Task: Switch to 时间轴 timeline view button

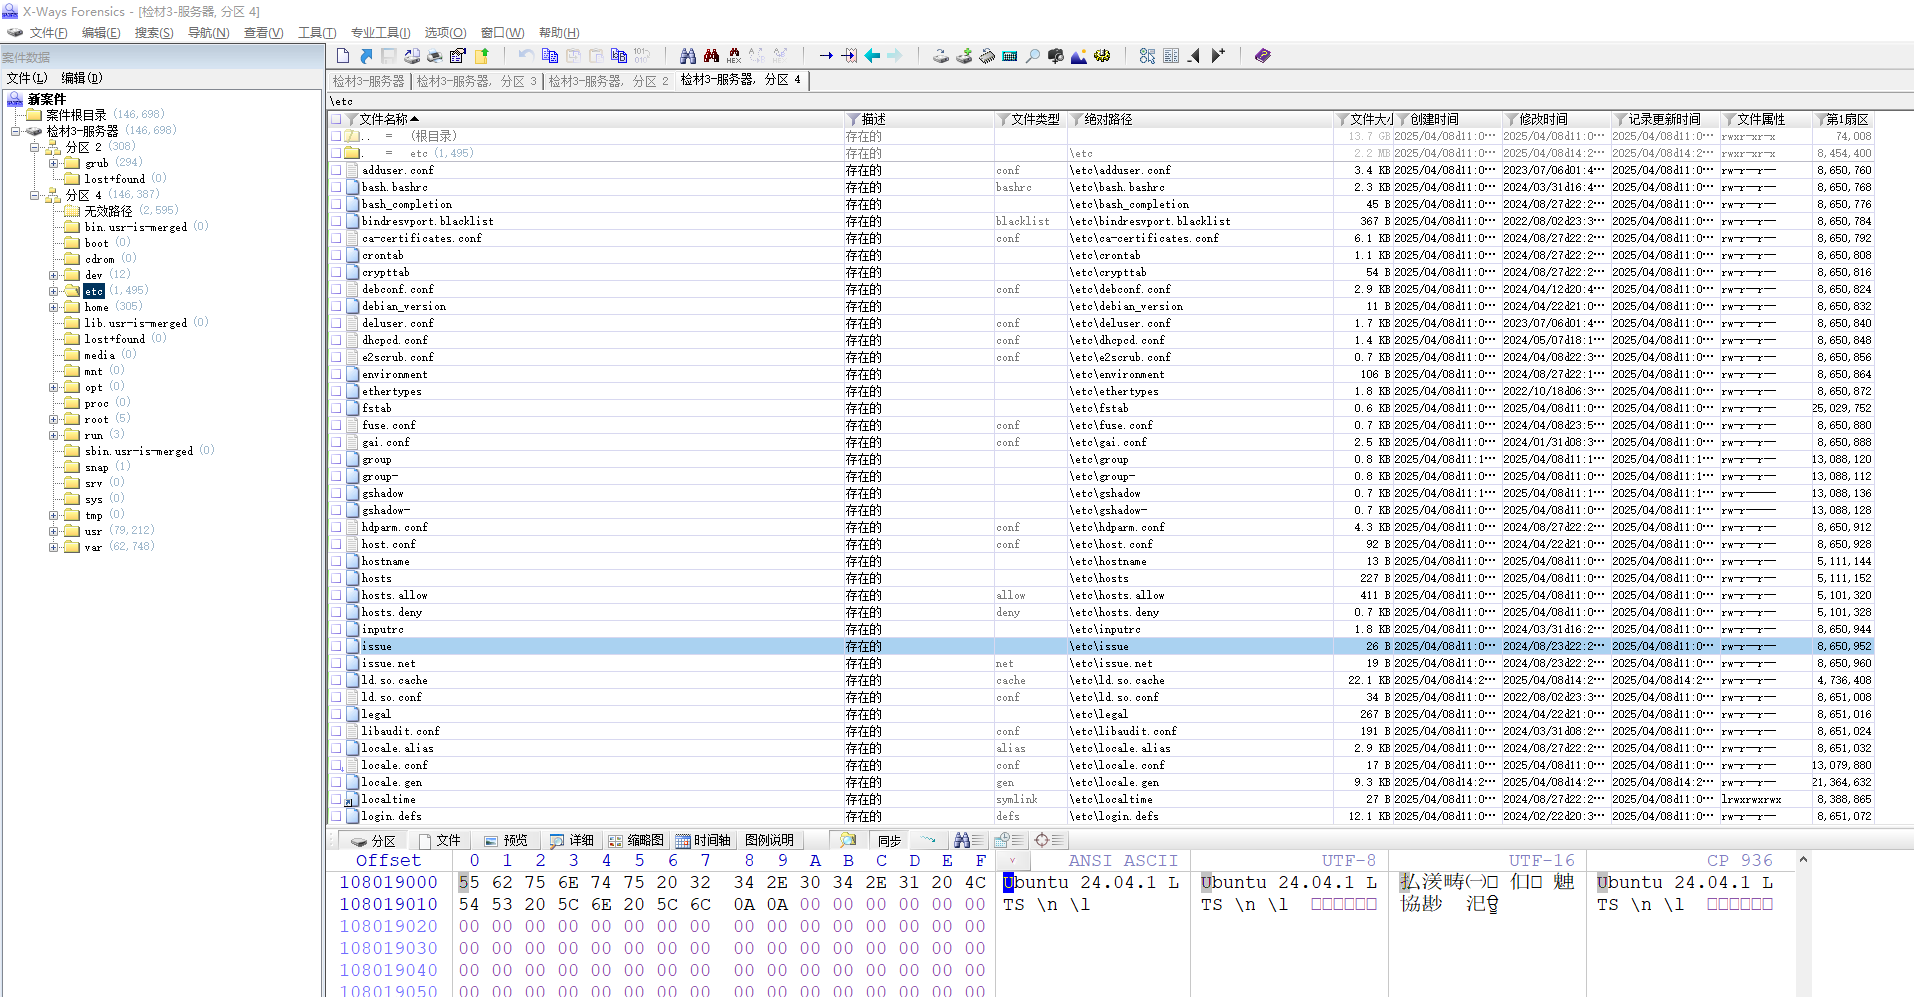Action: tap(703, 841)
